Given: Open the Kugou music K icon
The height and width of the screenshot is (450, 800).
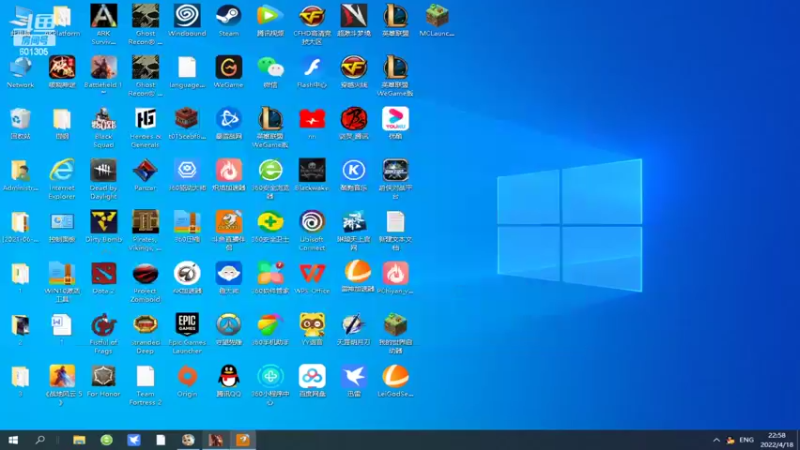Looking at the screenshot, I should coord(354,175).
